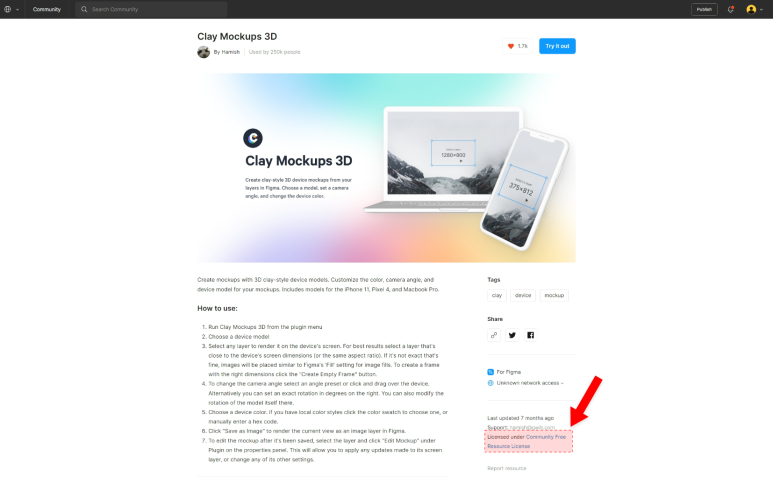Open the notifications bell icon
The height and width of the screenshot is (485, 773).
point(731,9)
